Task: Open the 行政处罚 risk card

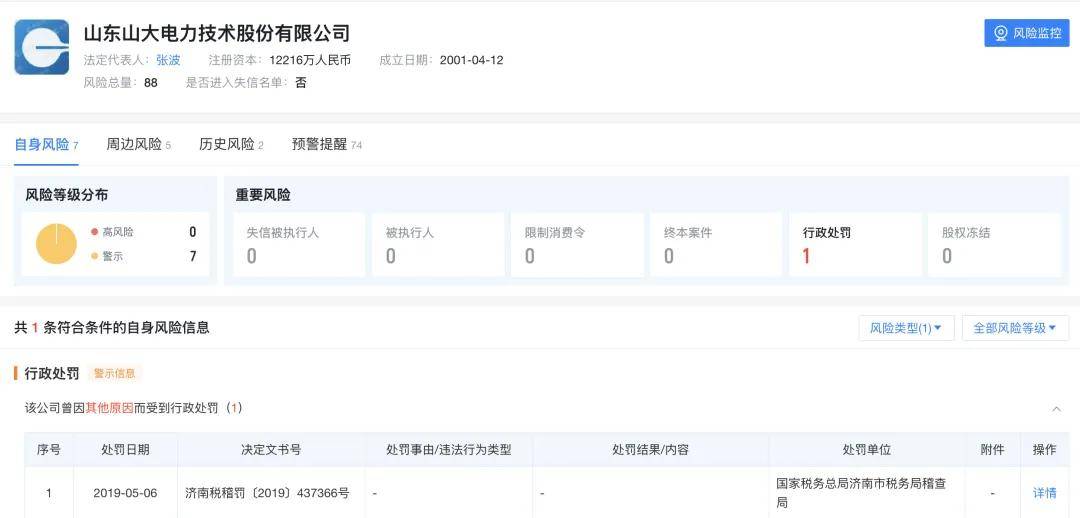Action: (855, 245)
